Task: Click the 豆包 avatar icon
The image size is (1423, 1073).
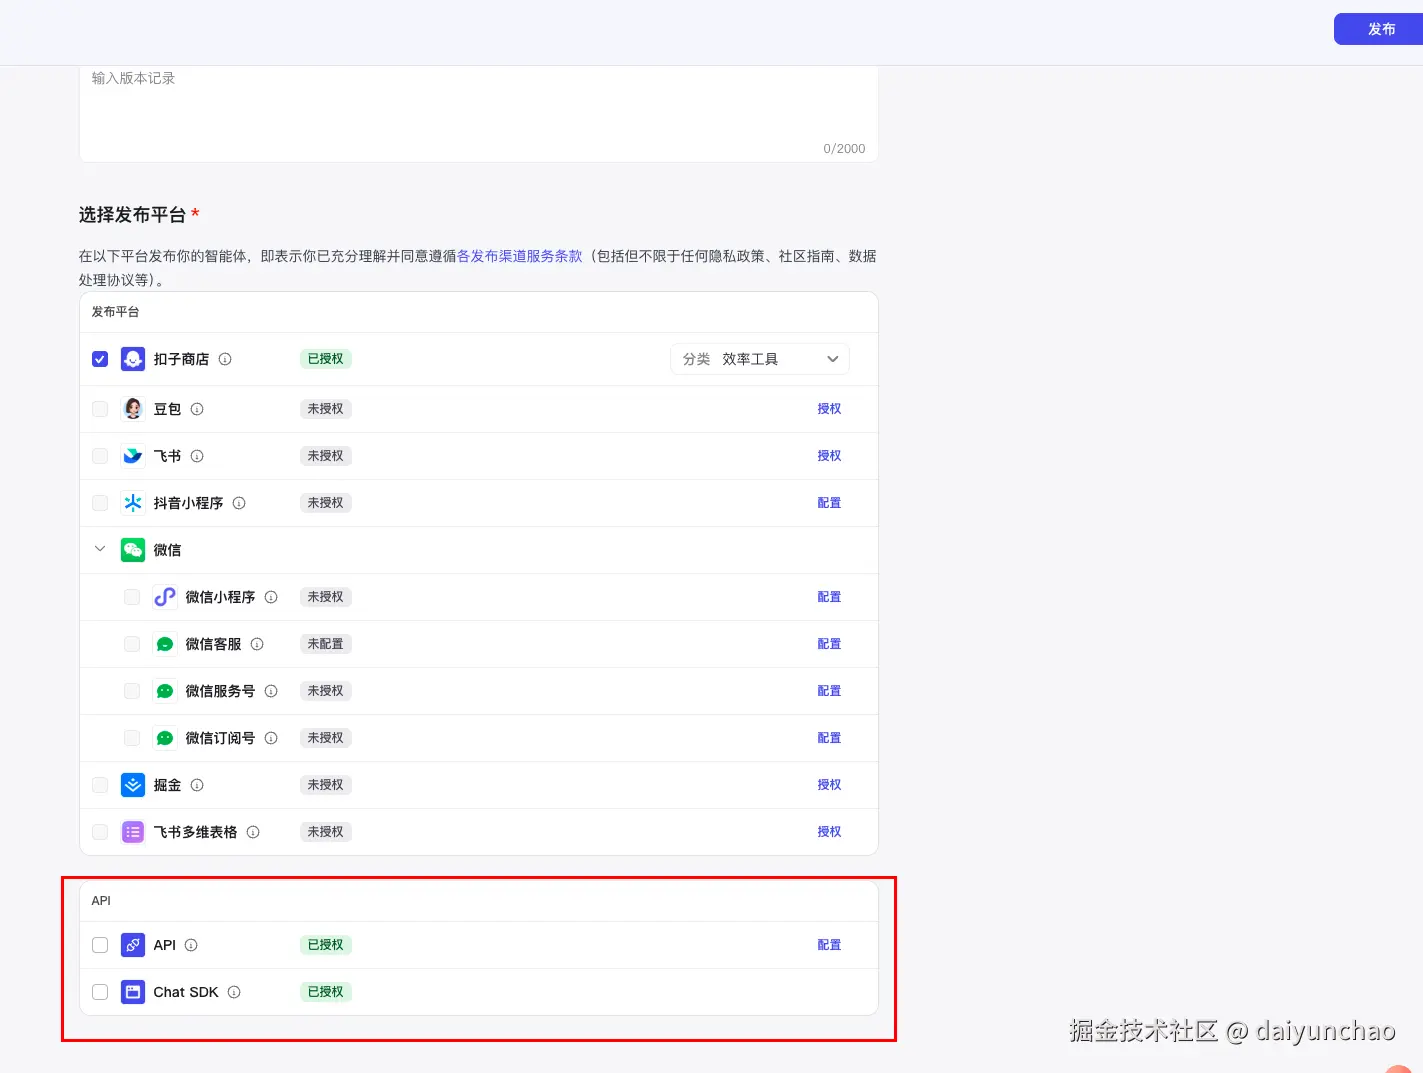Action: [133, 409]
